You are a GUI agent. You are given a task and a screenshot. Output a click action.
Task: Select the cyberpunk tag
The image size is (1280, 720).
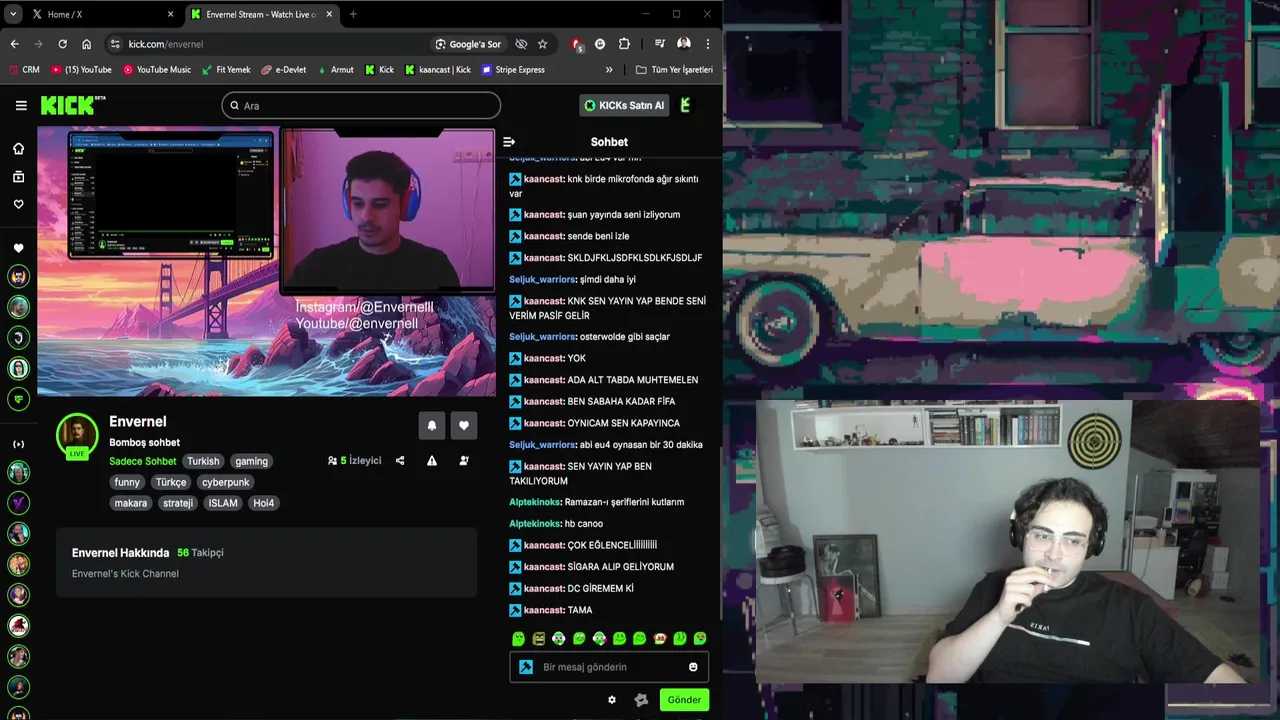tap(226, 482)
